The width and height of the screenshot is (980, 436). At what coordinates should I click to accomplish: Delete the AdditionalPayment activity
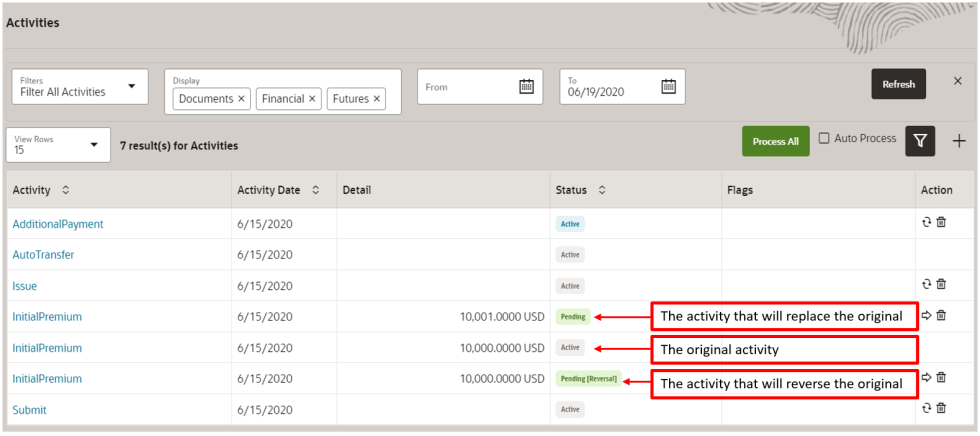click(x=941, y=222)
